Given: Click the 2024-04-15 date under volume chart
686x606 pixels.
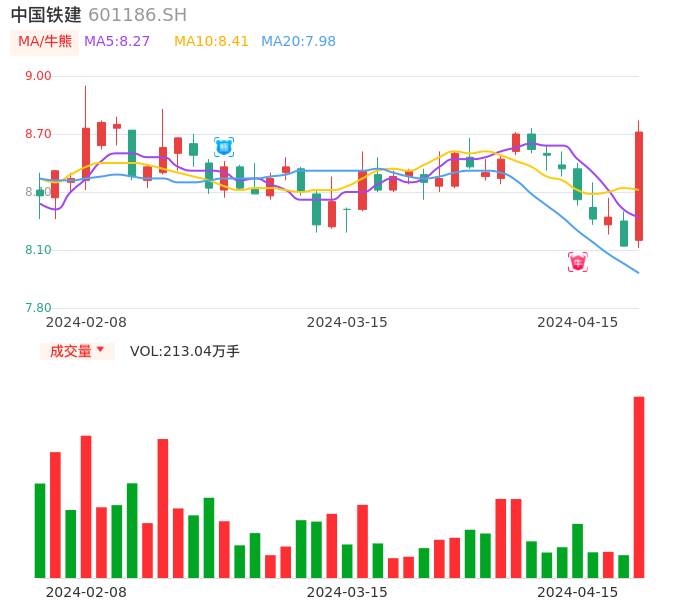Looking at the screenshot, I should 578,592.
